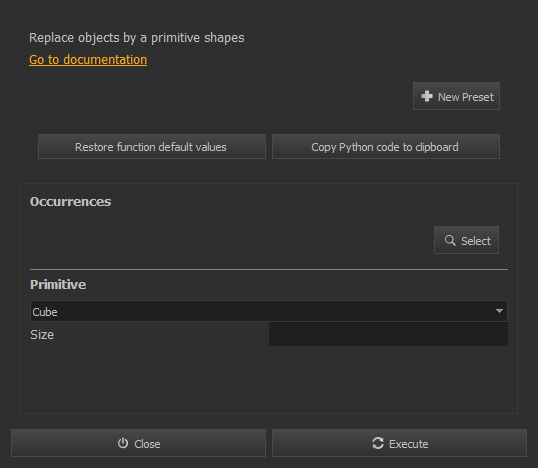Click the power icon on Close

(123, 443)
